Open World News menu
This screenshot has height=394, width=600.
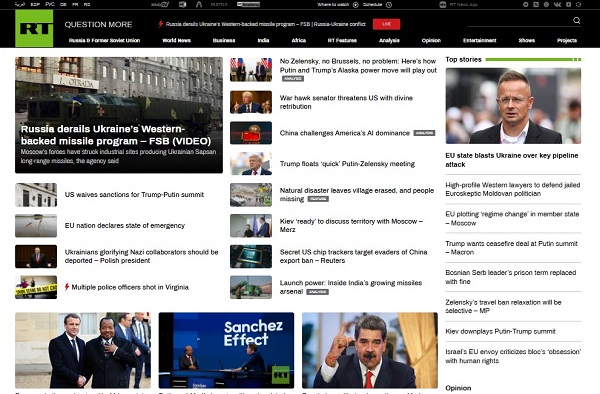176,40
